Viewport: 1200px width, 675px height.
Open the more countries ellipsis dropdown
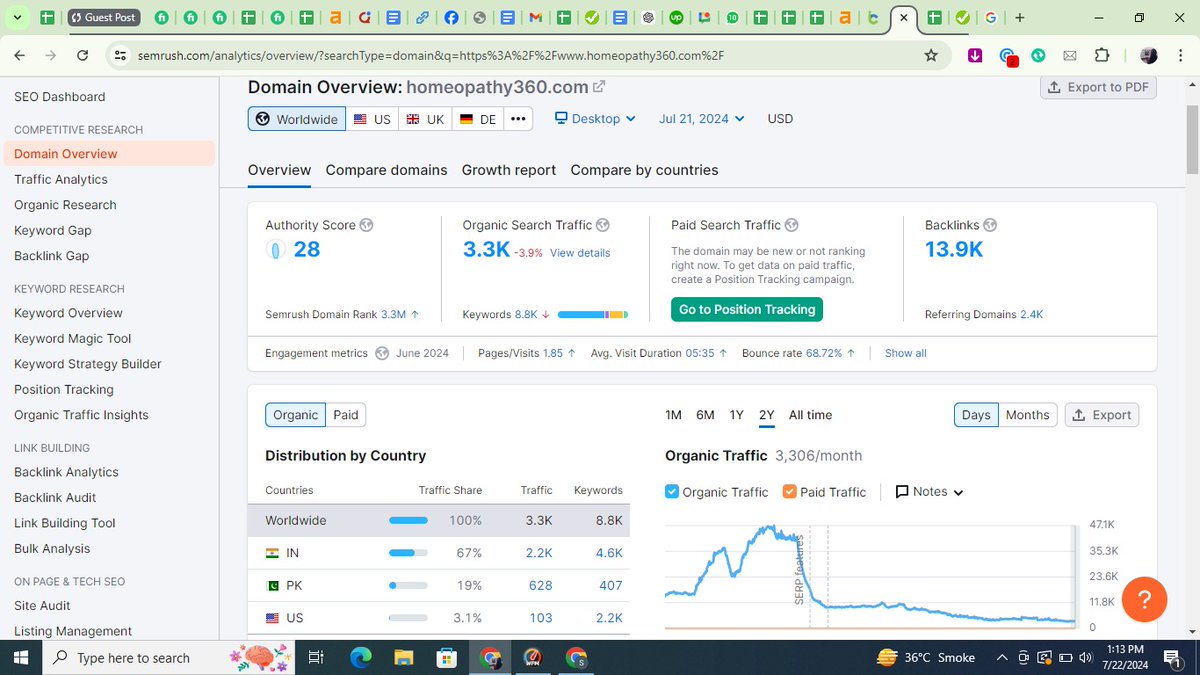click(x=517, y=119)
